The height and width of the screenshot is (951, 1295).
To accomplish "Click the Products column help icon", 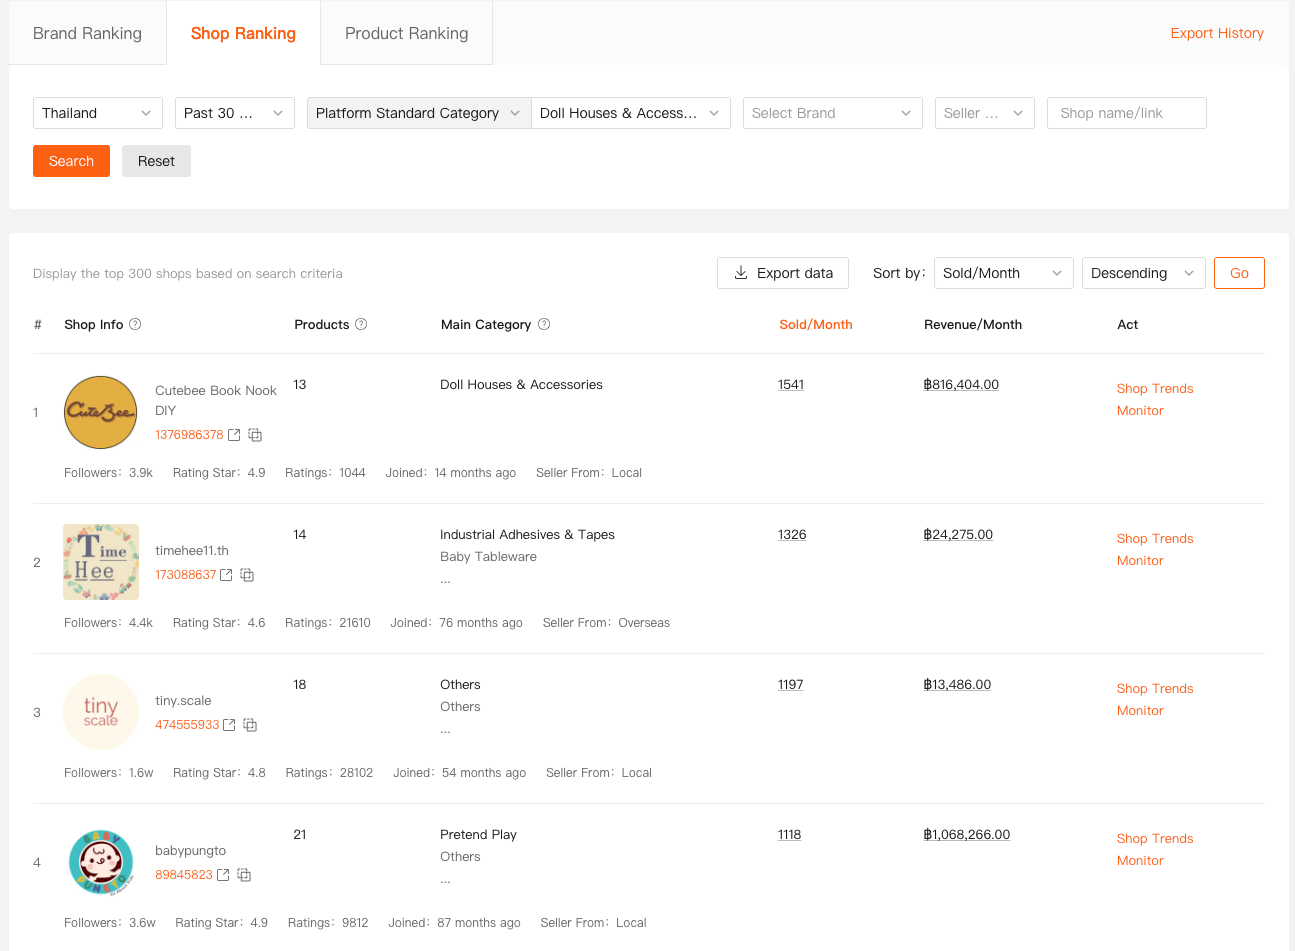I will pyautogui.click(x=361, y=324).
